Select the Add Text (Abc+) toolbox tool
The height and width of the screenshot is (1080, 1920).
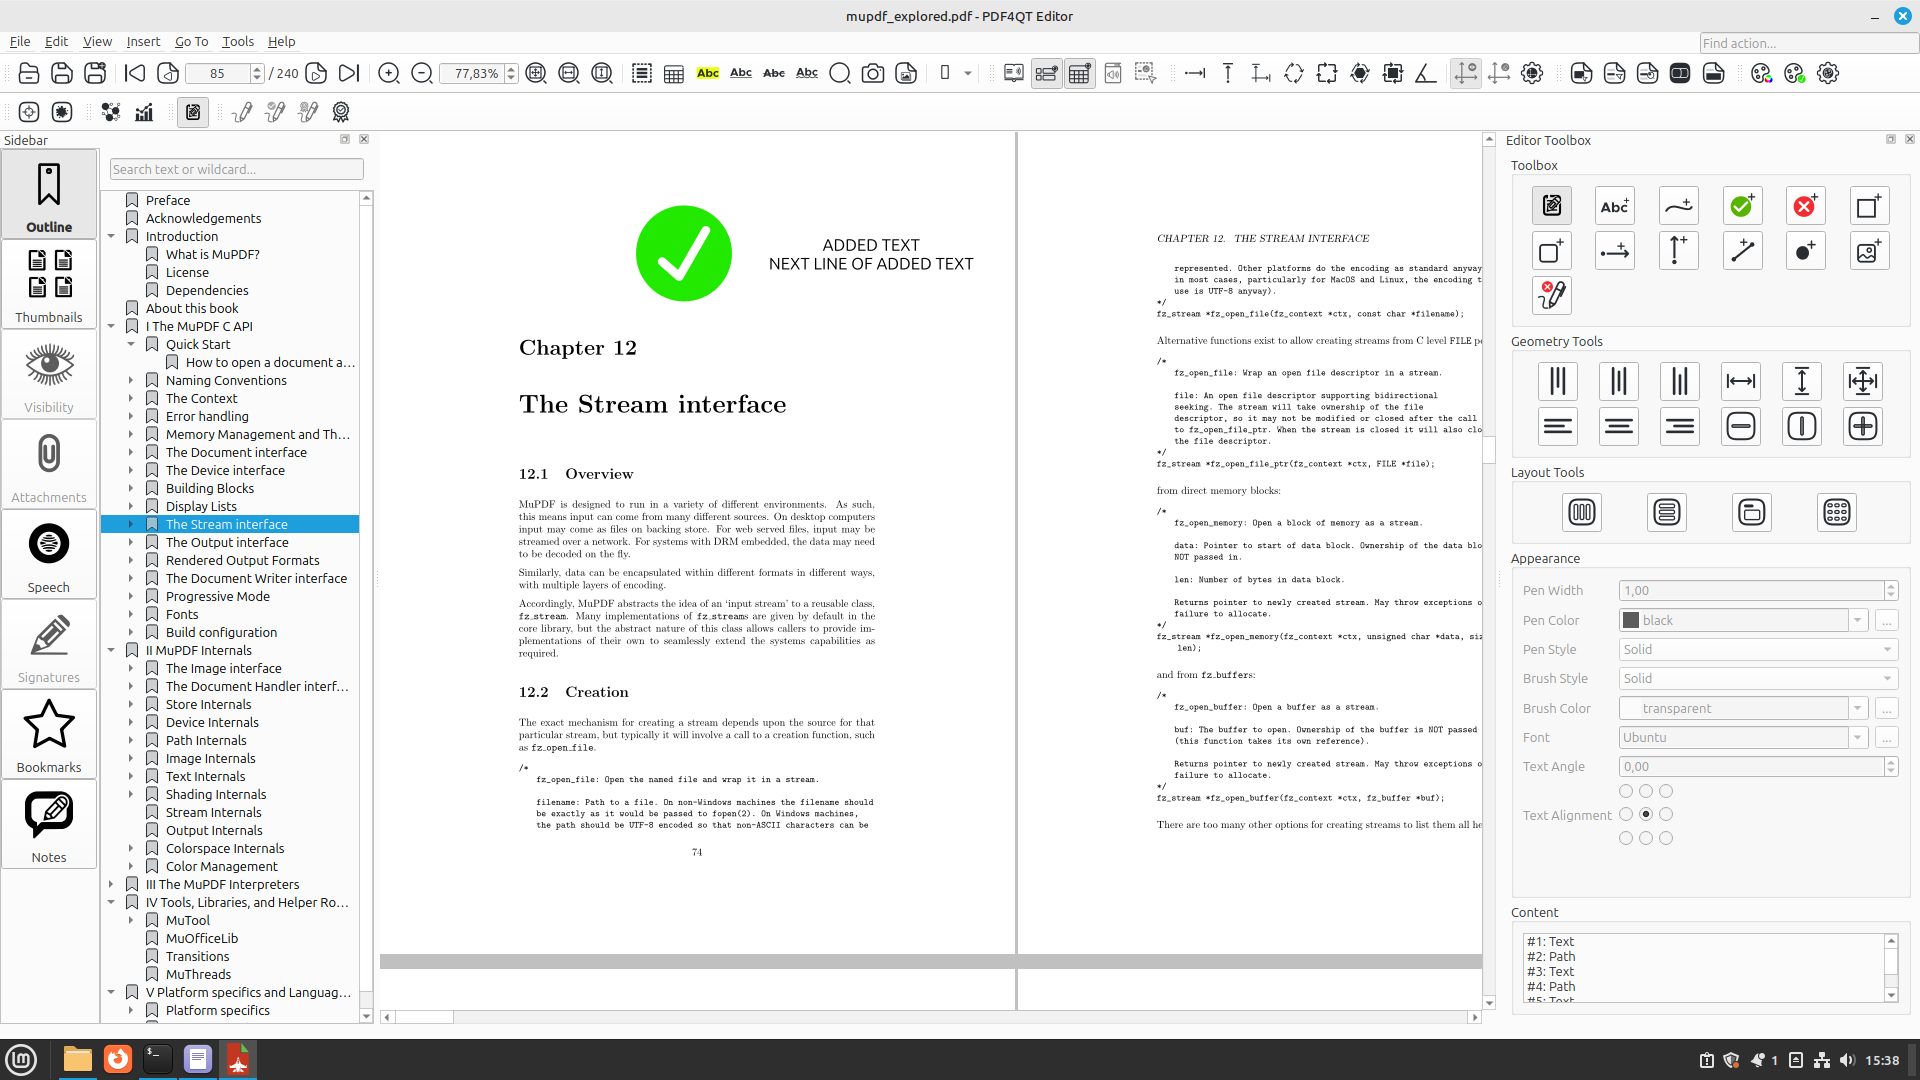[1615, 206]
